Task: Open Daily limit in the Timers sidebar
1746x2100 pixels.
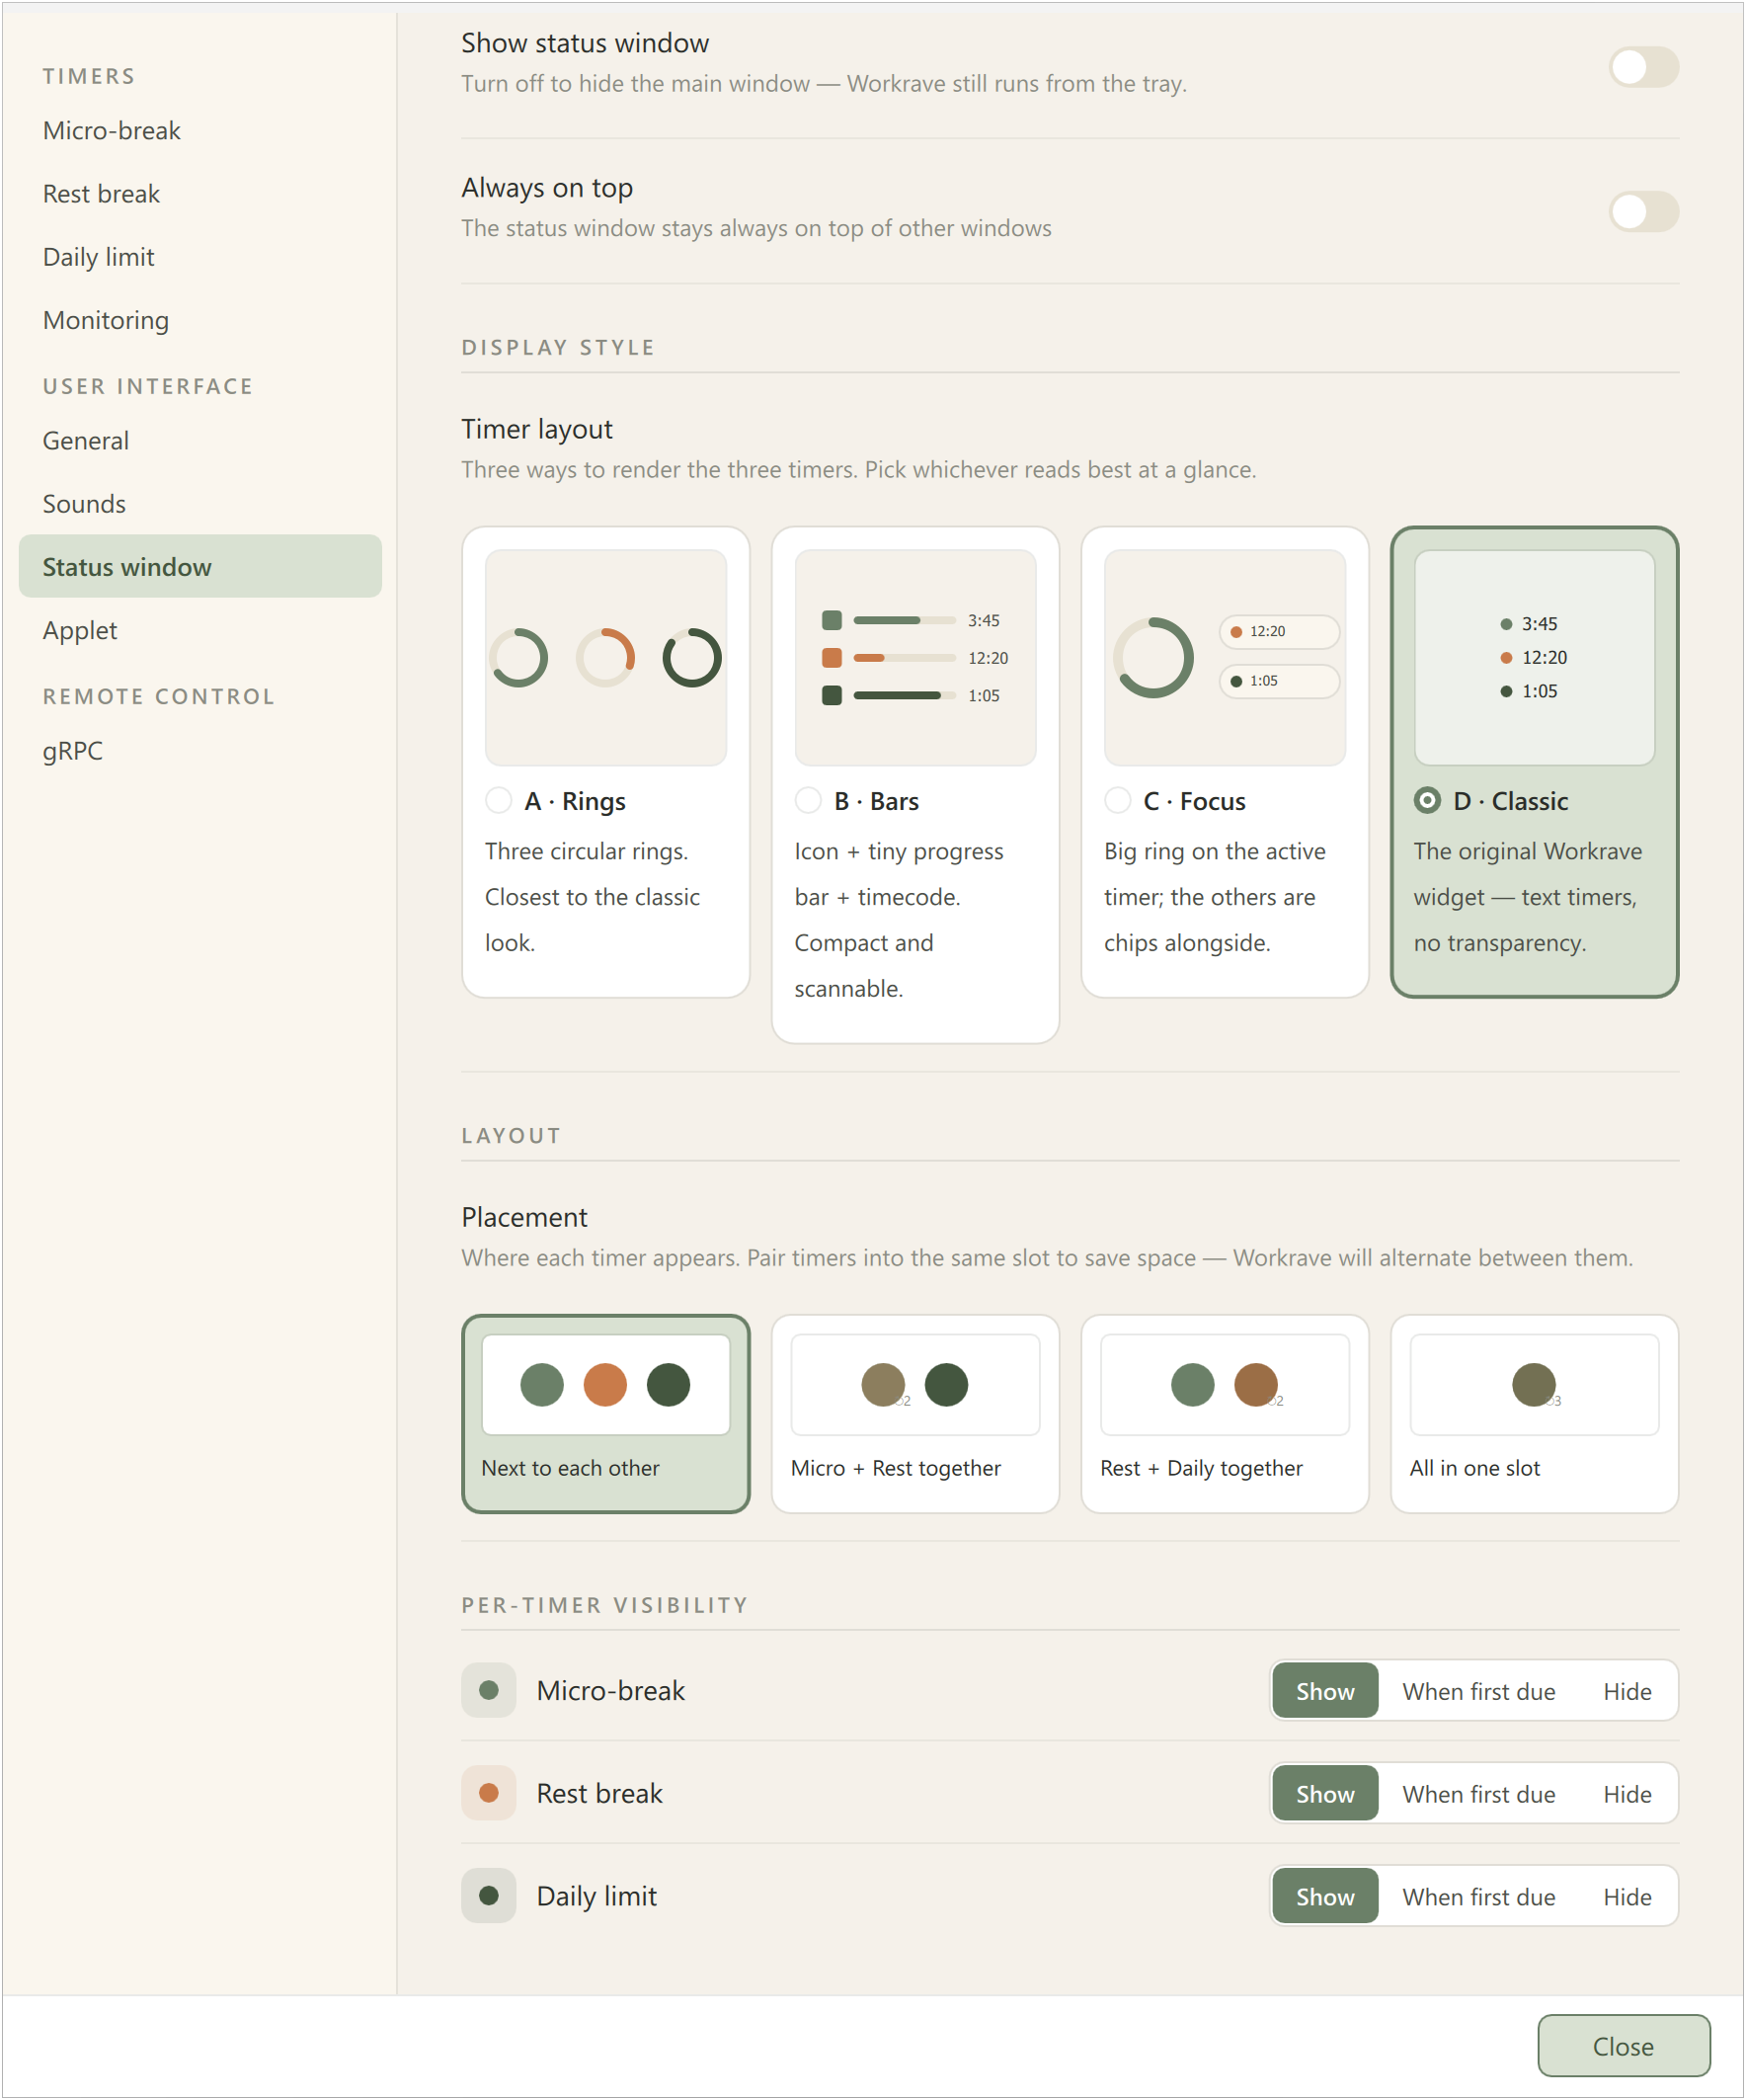Action: (x=200, y=256)
